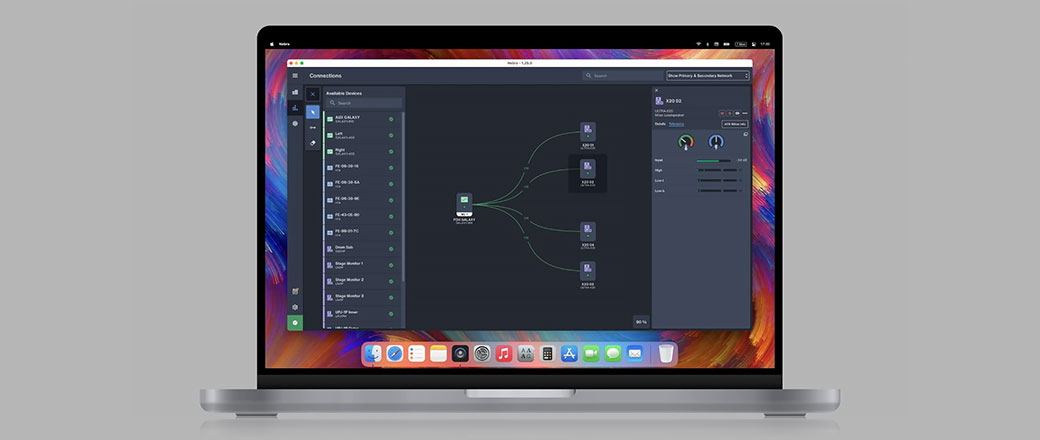This screenshot has width=1040, height=440.
Task: Select the connect devices link tool
Action: [x=312, y=127]
